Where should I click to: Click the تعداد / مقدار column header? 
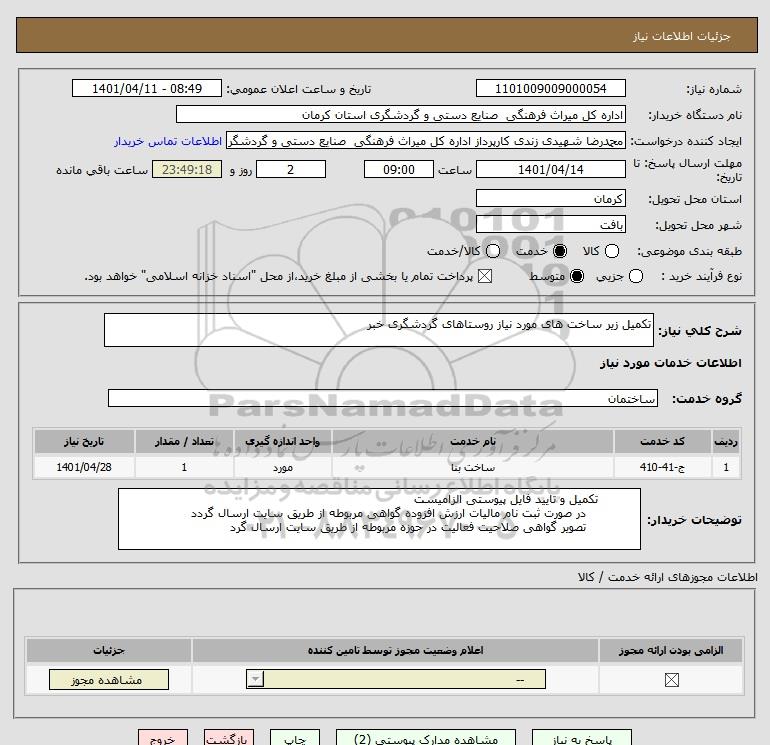point(184,441)
